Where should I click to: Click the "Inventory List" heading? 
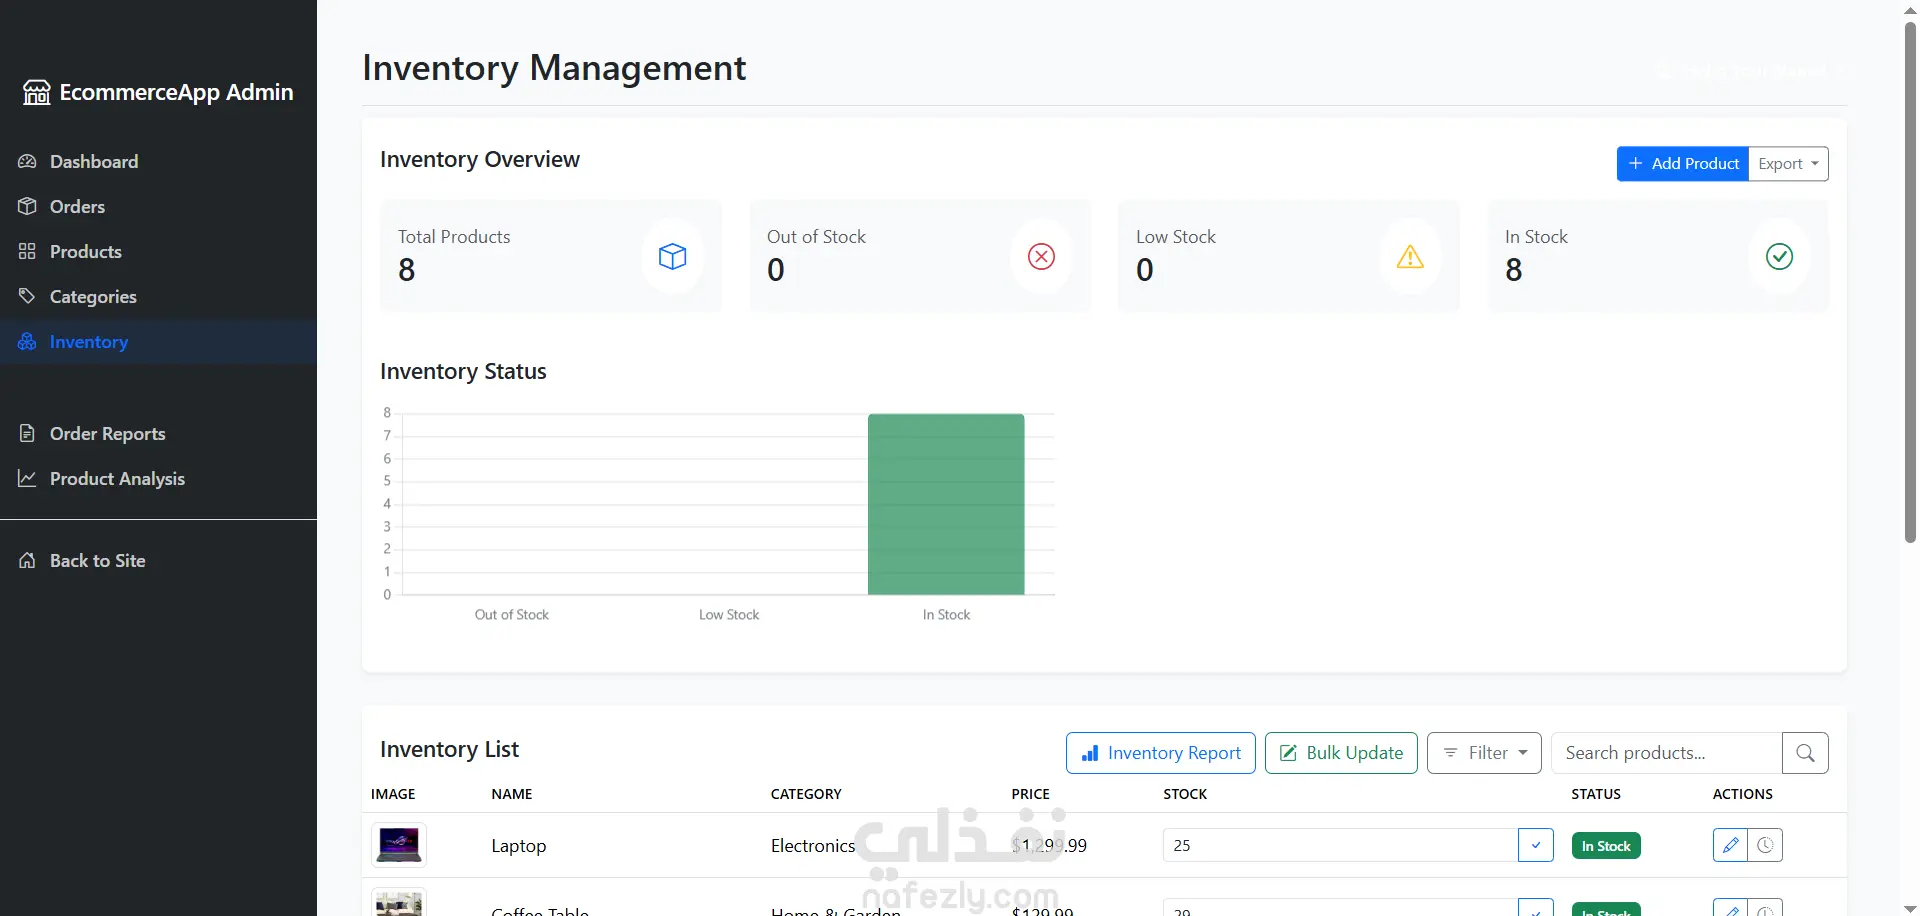point(449,750)
